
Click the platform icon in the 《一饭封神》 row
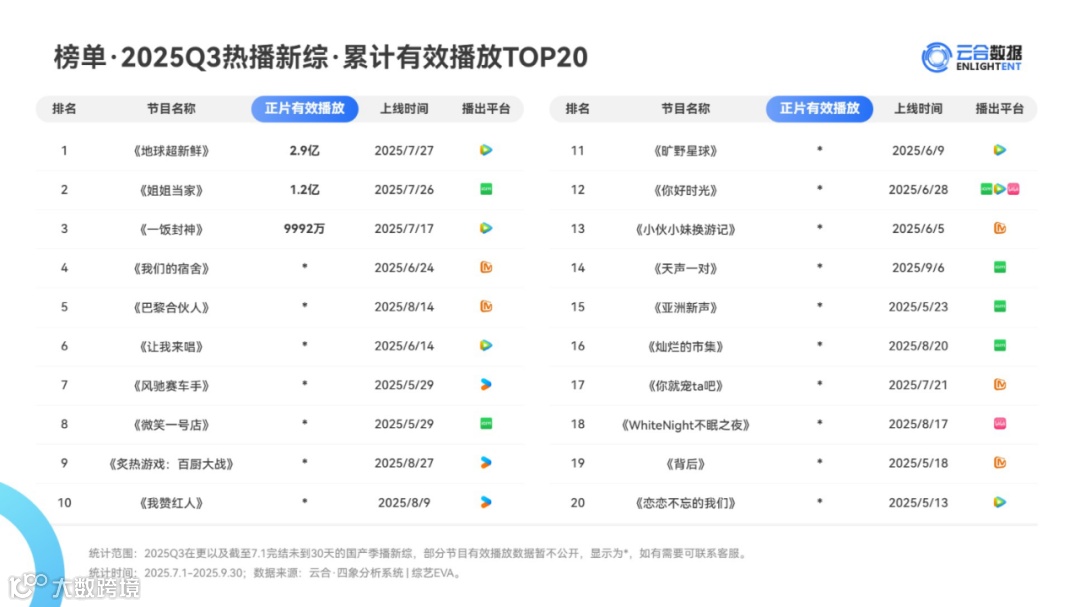[x=486, y=228]
